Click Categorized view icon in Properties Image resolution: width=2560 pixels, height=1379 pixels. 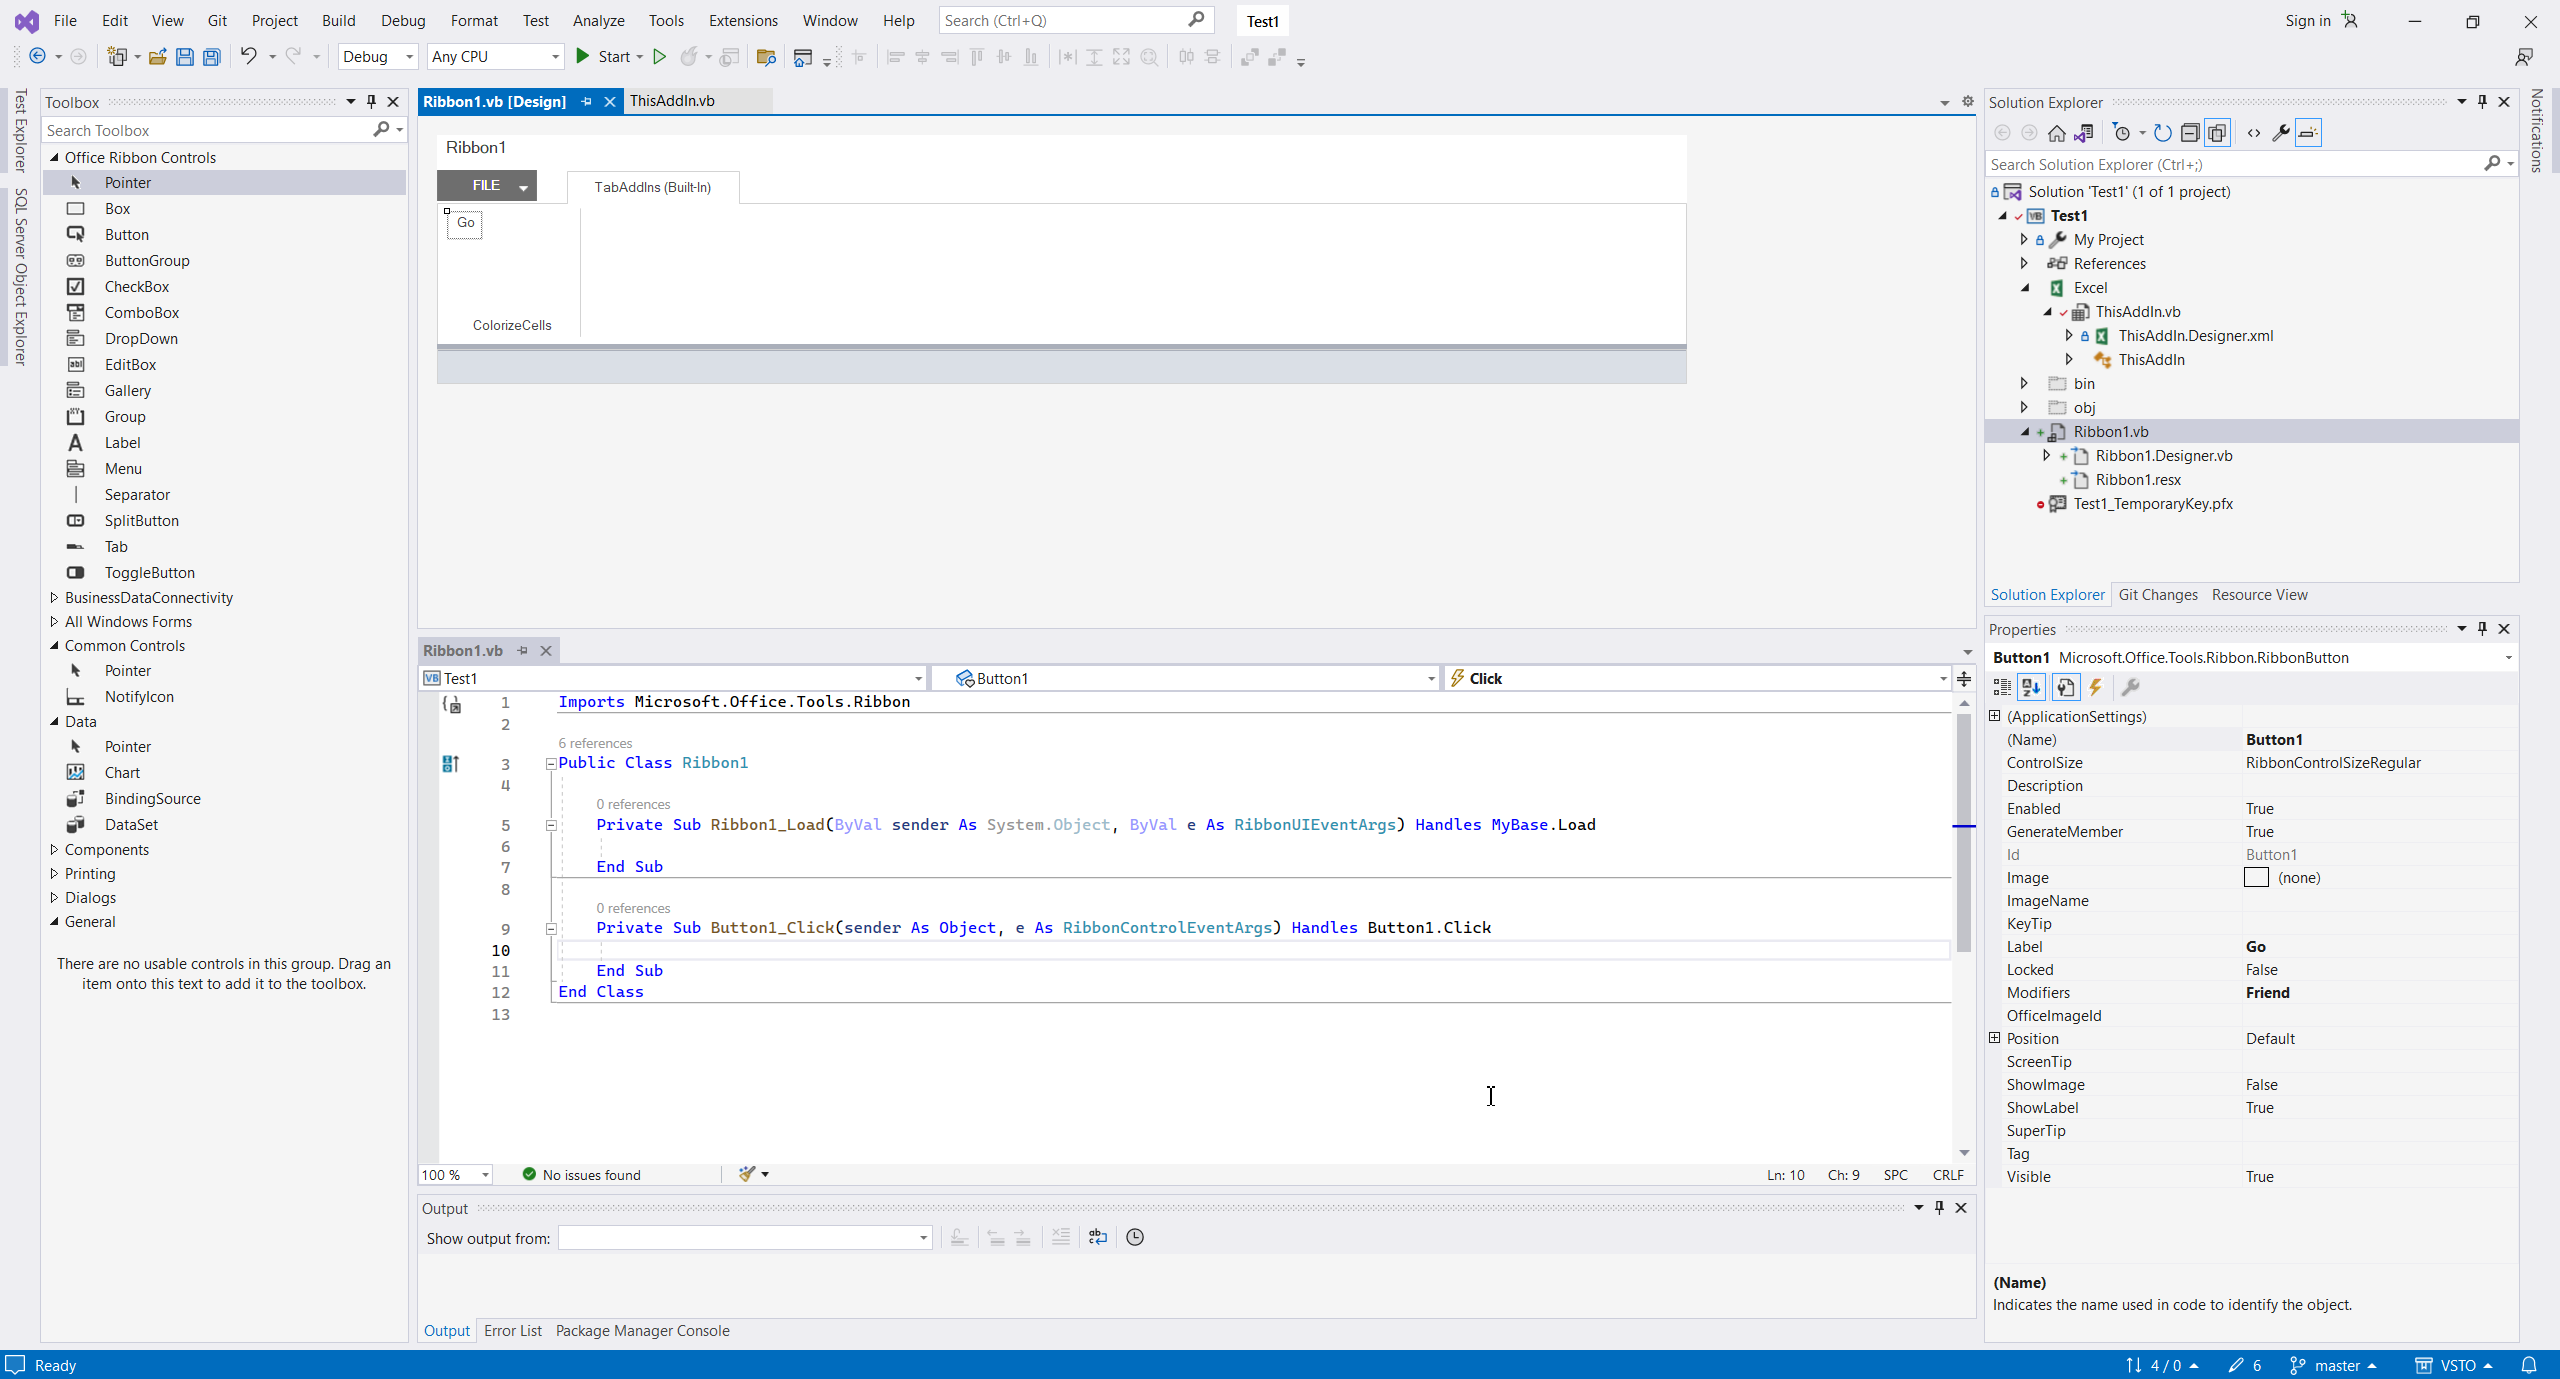coord(2002,687)
